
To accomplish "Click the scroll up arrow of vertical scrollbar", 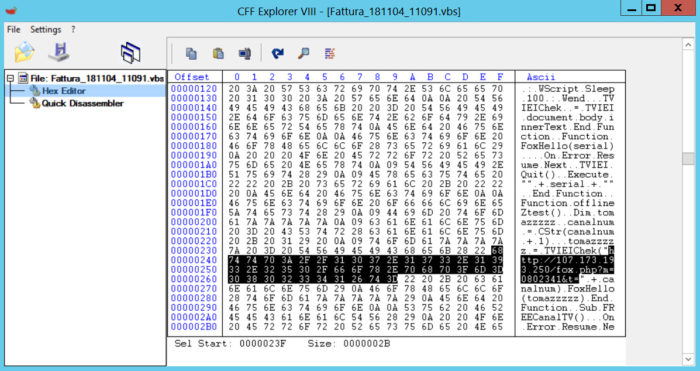I will [x=688, y=44].
